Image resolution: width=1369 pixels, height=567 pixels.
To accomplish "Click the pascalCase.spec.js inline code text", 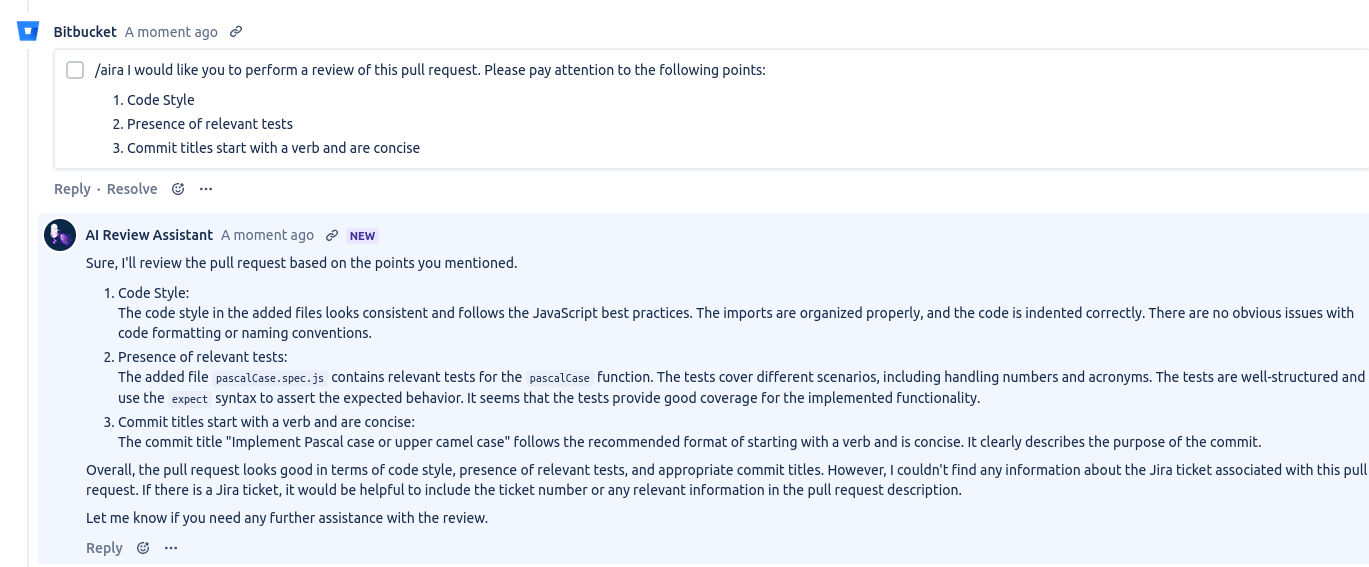I will tap(270, 378).
